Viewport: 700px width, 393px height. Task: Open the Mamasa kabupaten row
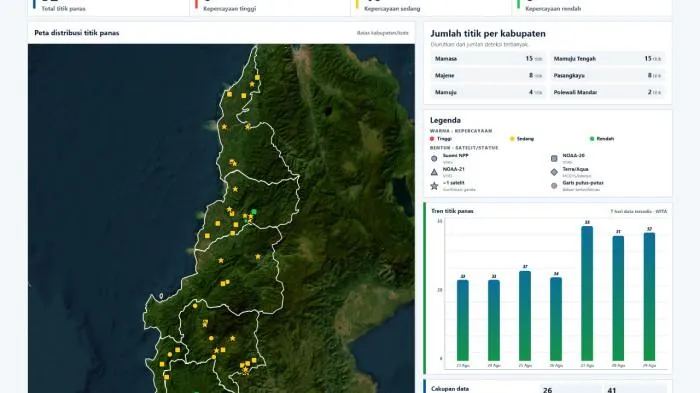[x=488, y=59]
